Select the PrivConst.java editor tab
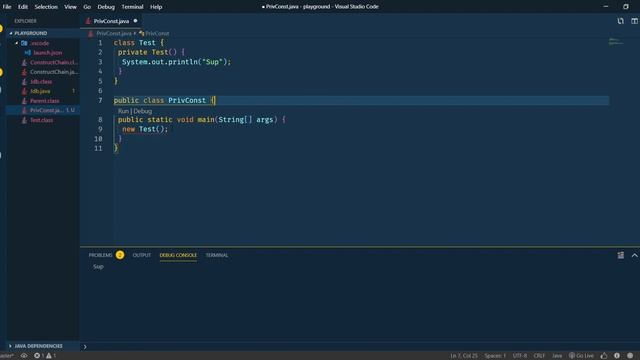640x360 pixels. coord(111,21)
